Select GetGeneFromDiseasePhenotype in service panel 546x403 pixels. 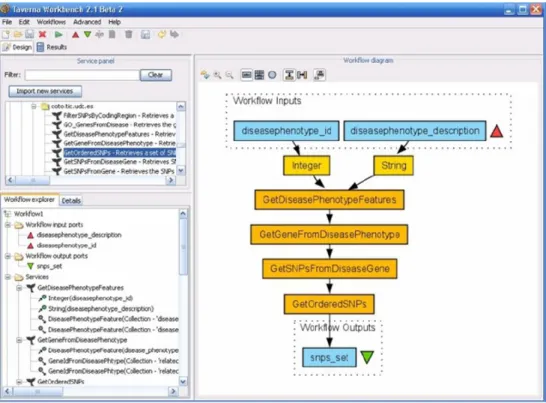click(119, 143)
